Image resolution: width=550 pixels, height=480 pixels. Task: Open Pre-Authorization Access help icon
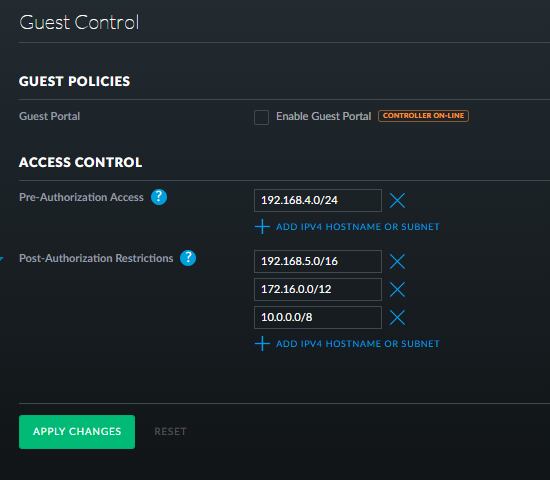coord(159,197)
